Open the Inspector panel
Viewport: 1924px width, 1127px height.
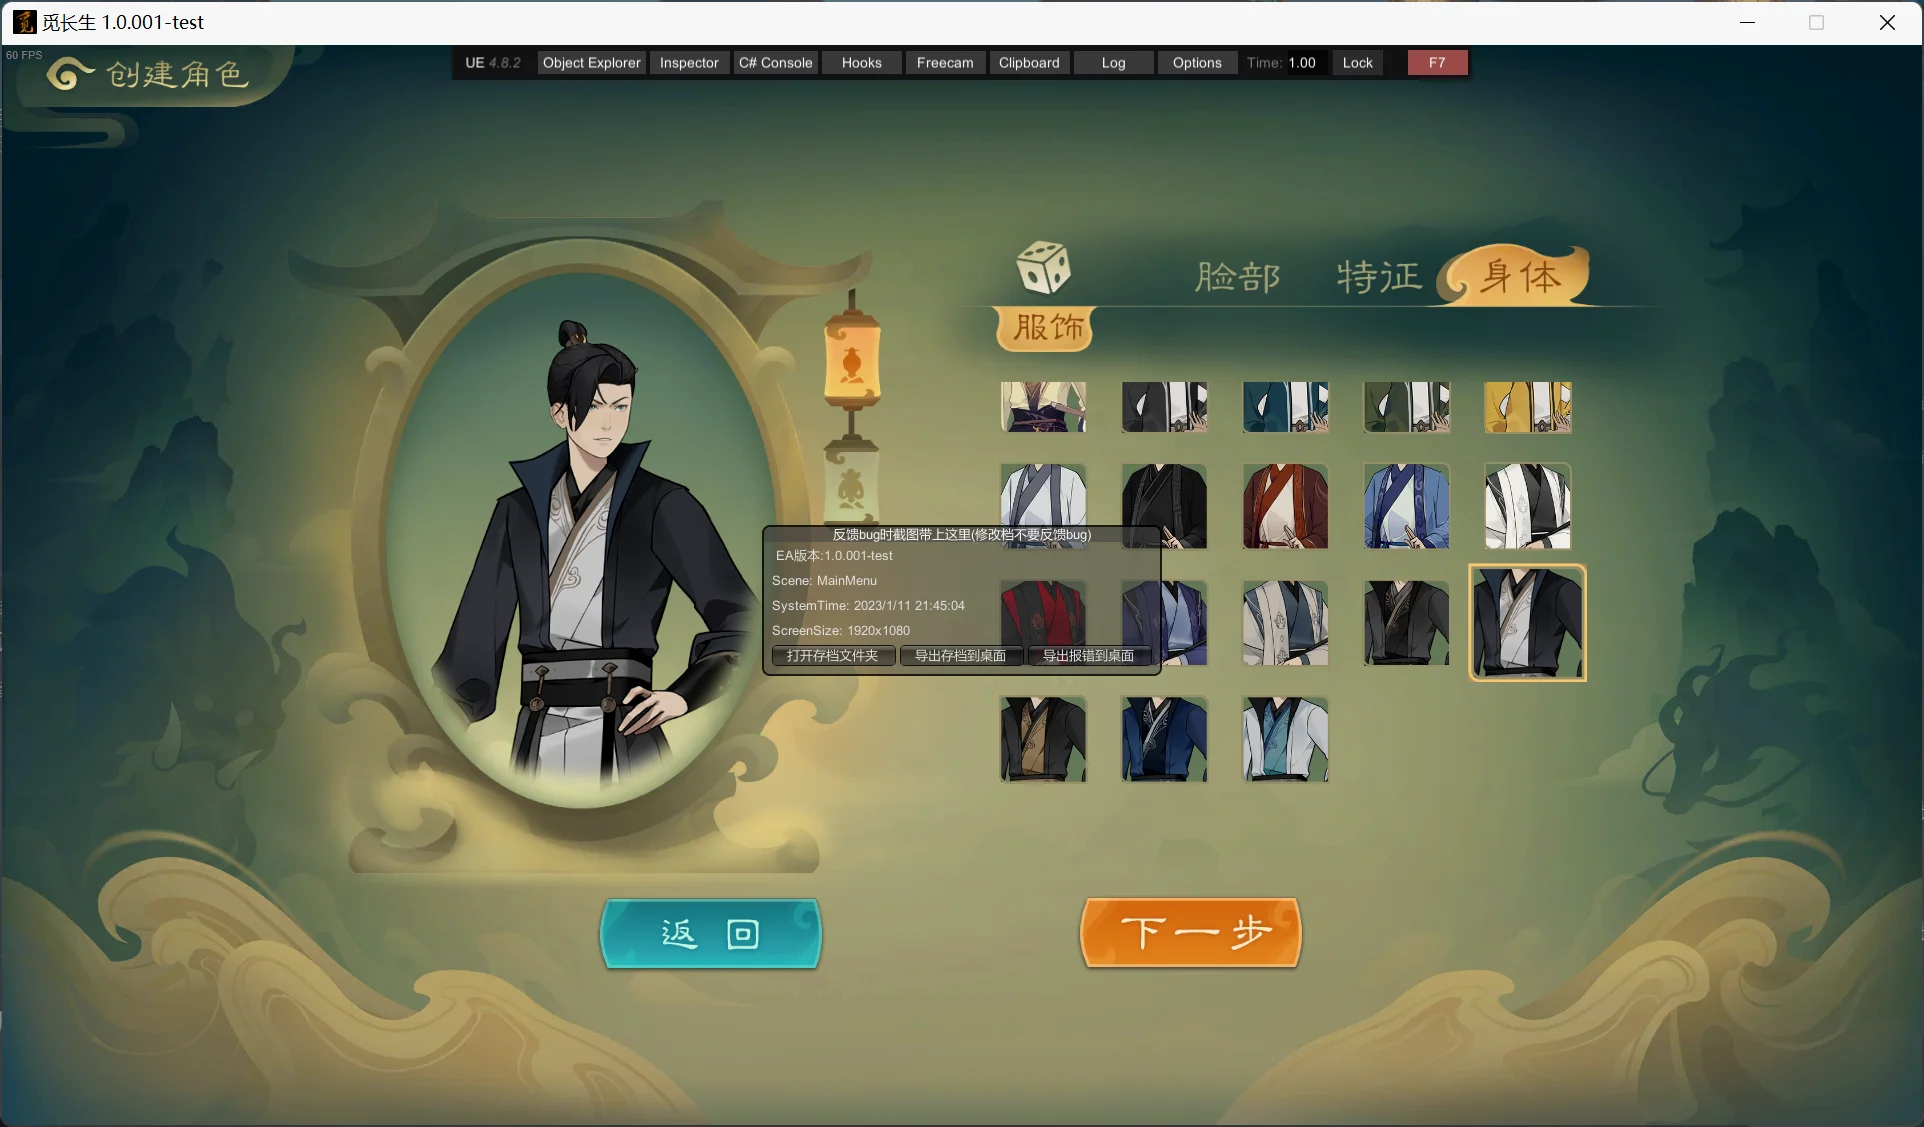click(689, 62)
